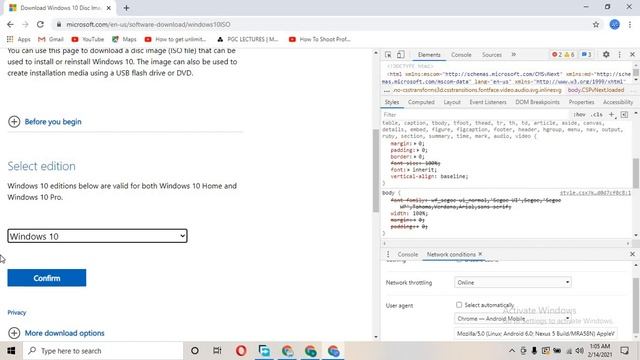The width and height of the screenshot is (640, 360).
Task: Click the breadcrumb ellipsis in Elements panel
Action: (387, 90)
